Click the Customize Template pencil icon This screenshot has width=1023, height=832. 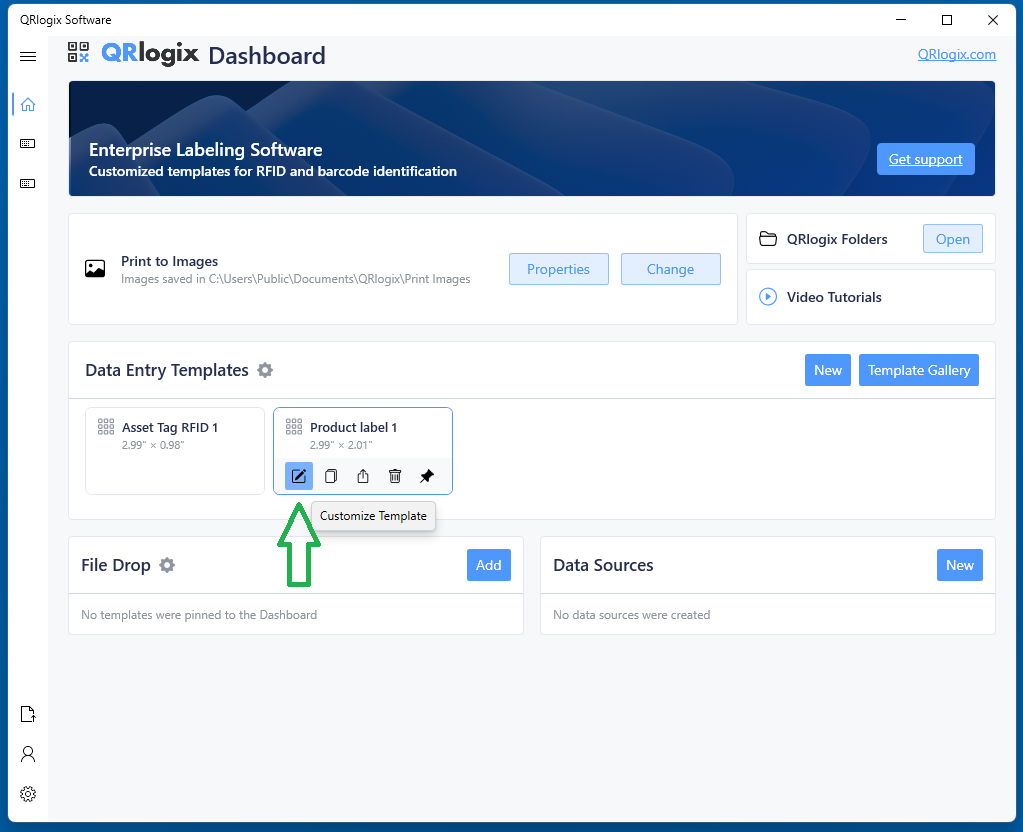(x=298, y=476)
